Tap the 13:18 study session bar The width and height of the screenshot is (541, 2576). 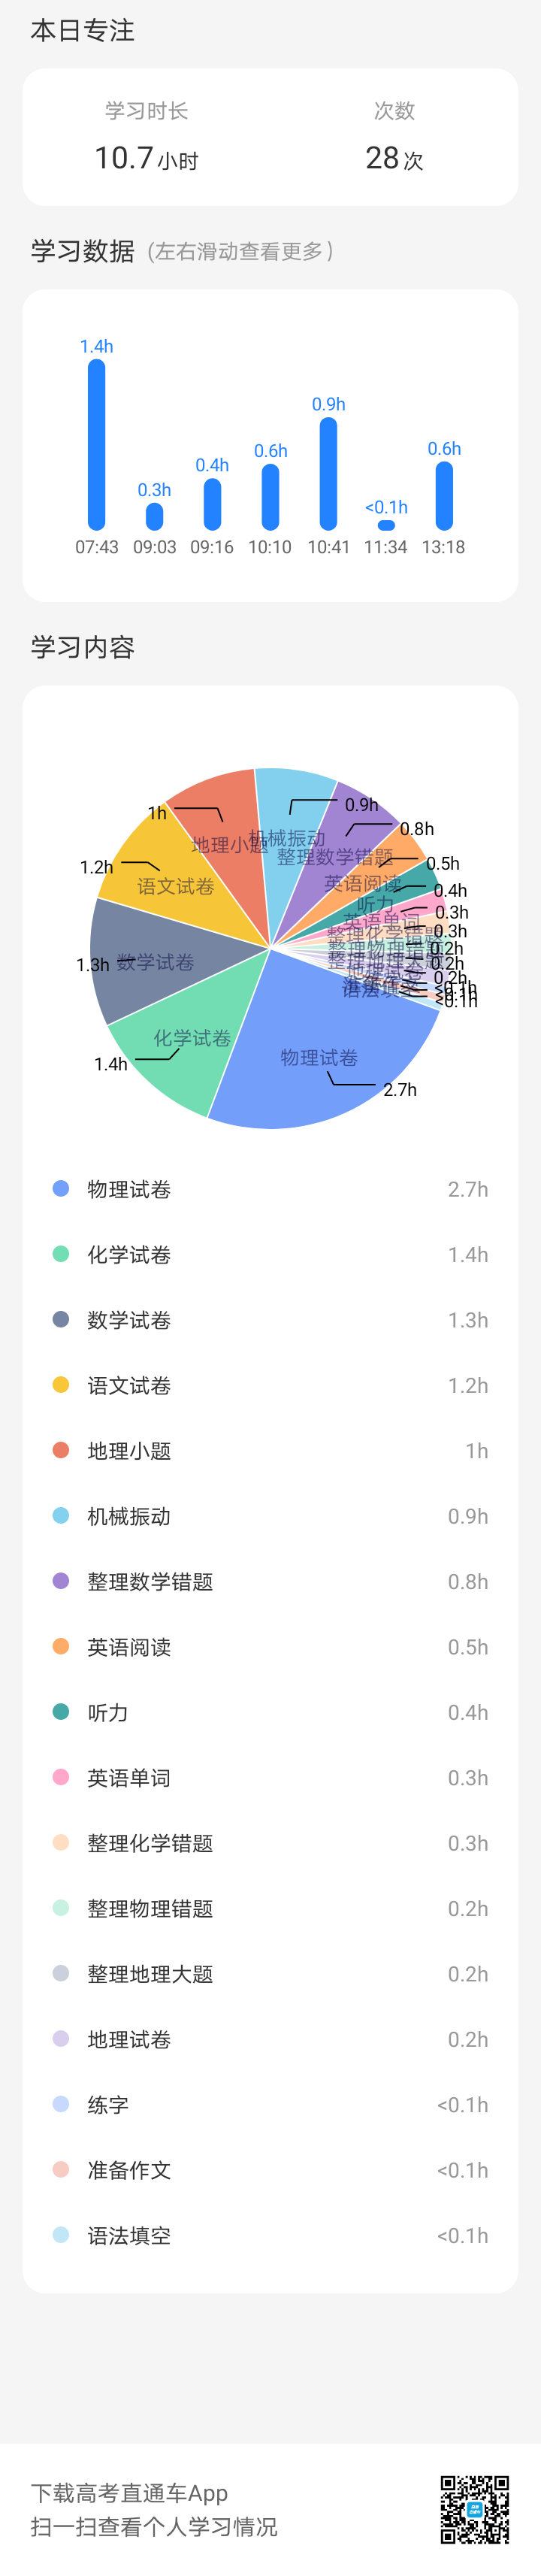coord(444,495)
